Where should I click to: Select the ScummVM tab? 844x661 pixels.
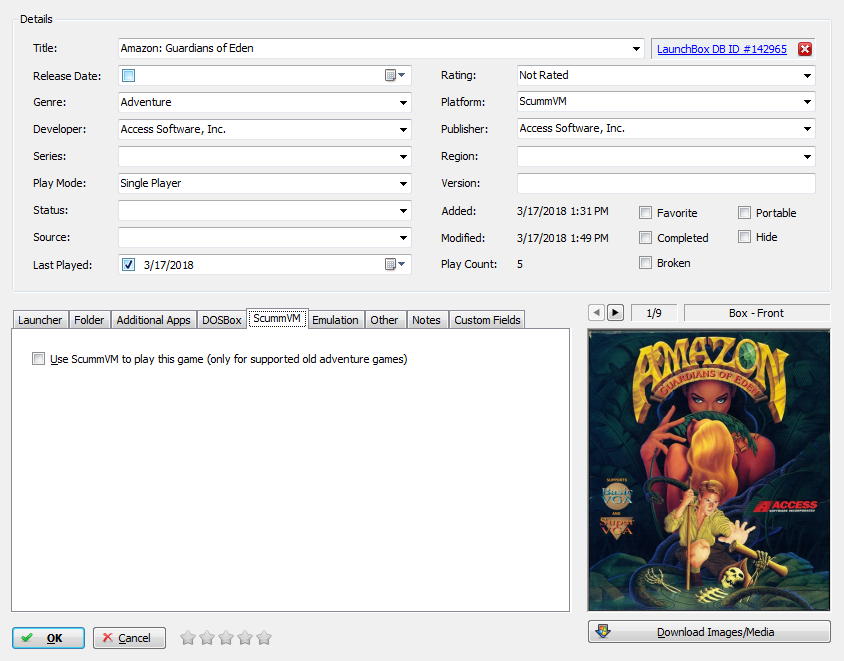(x=277, y=318)
